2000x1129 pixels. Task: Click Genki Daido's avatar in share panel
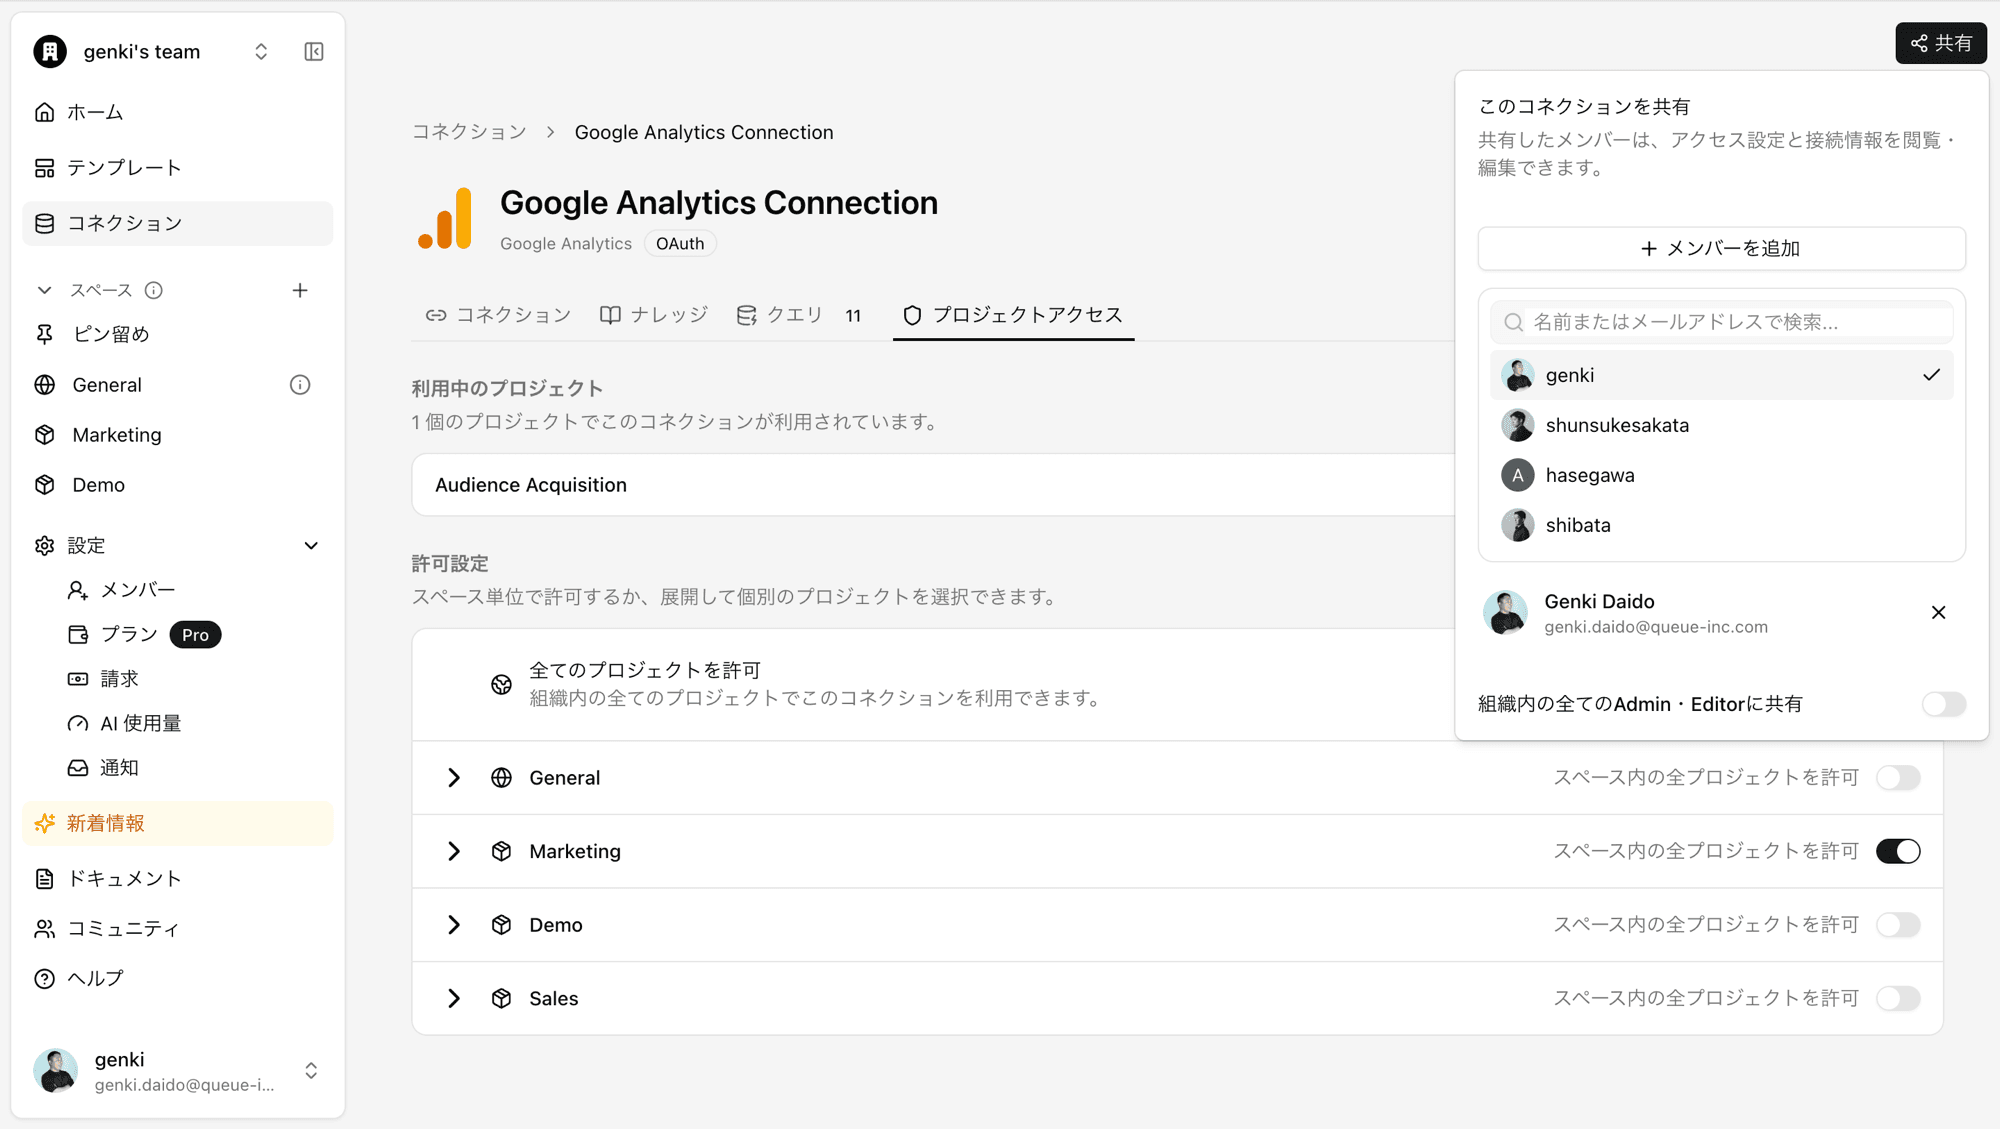[1505, 613]
